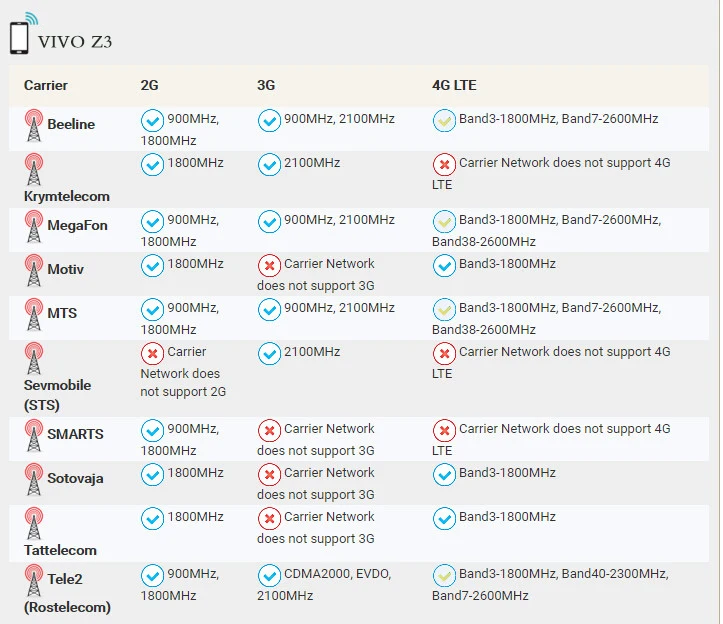Click SMARTS 2G blue checkmark icon
723x624 pixels.
[x=152, y=431]
